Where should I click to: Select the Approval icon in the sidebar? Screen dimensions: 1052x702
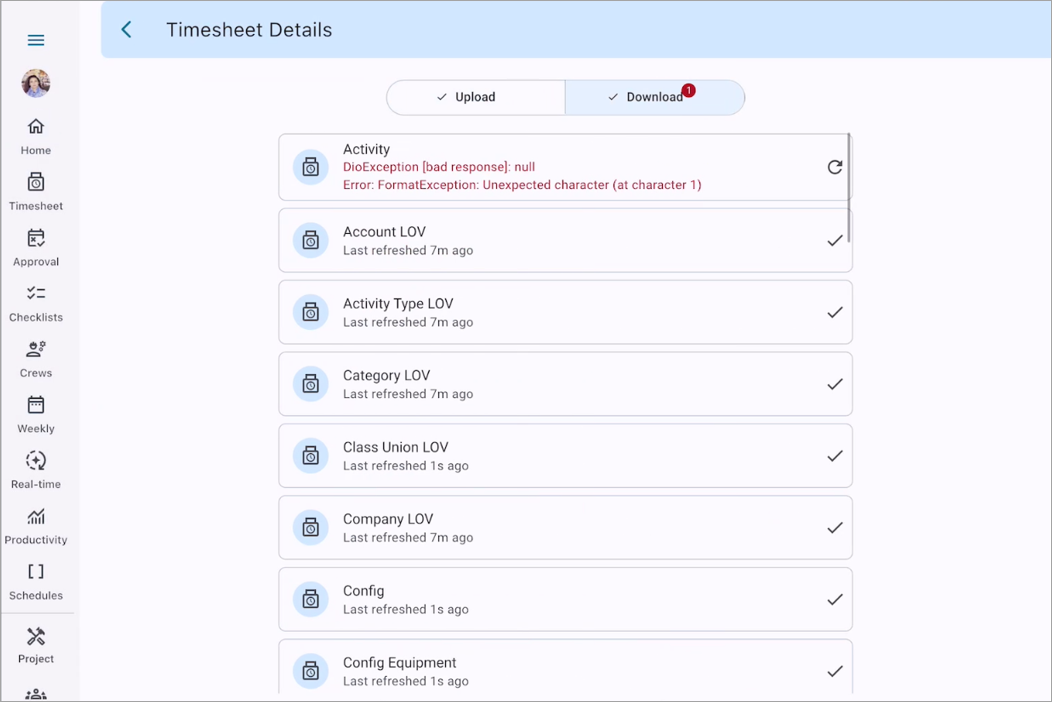point(36,245)
